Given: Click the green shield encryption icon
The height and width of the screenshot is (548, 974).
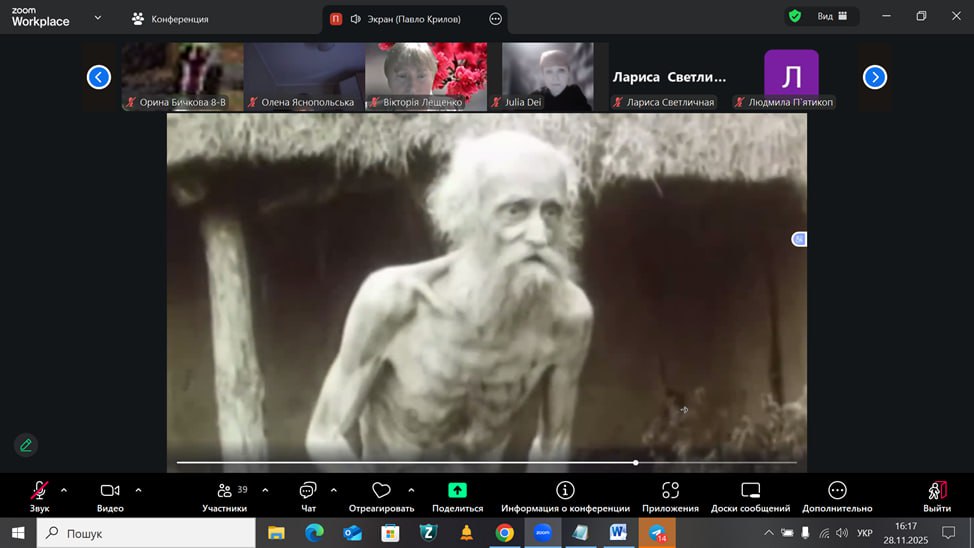Looking at the screenshot, I should click(x=795, y=17).
